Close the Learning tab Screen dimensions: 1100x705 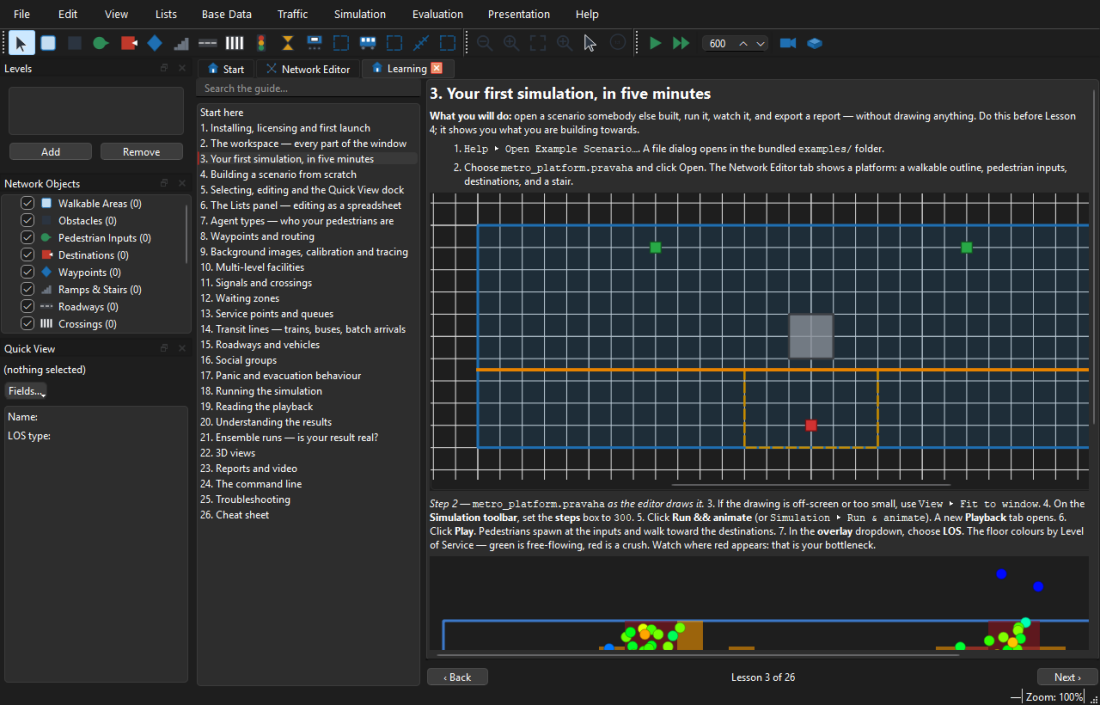pos(436,68)
